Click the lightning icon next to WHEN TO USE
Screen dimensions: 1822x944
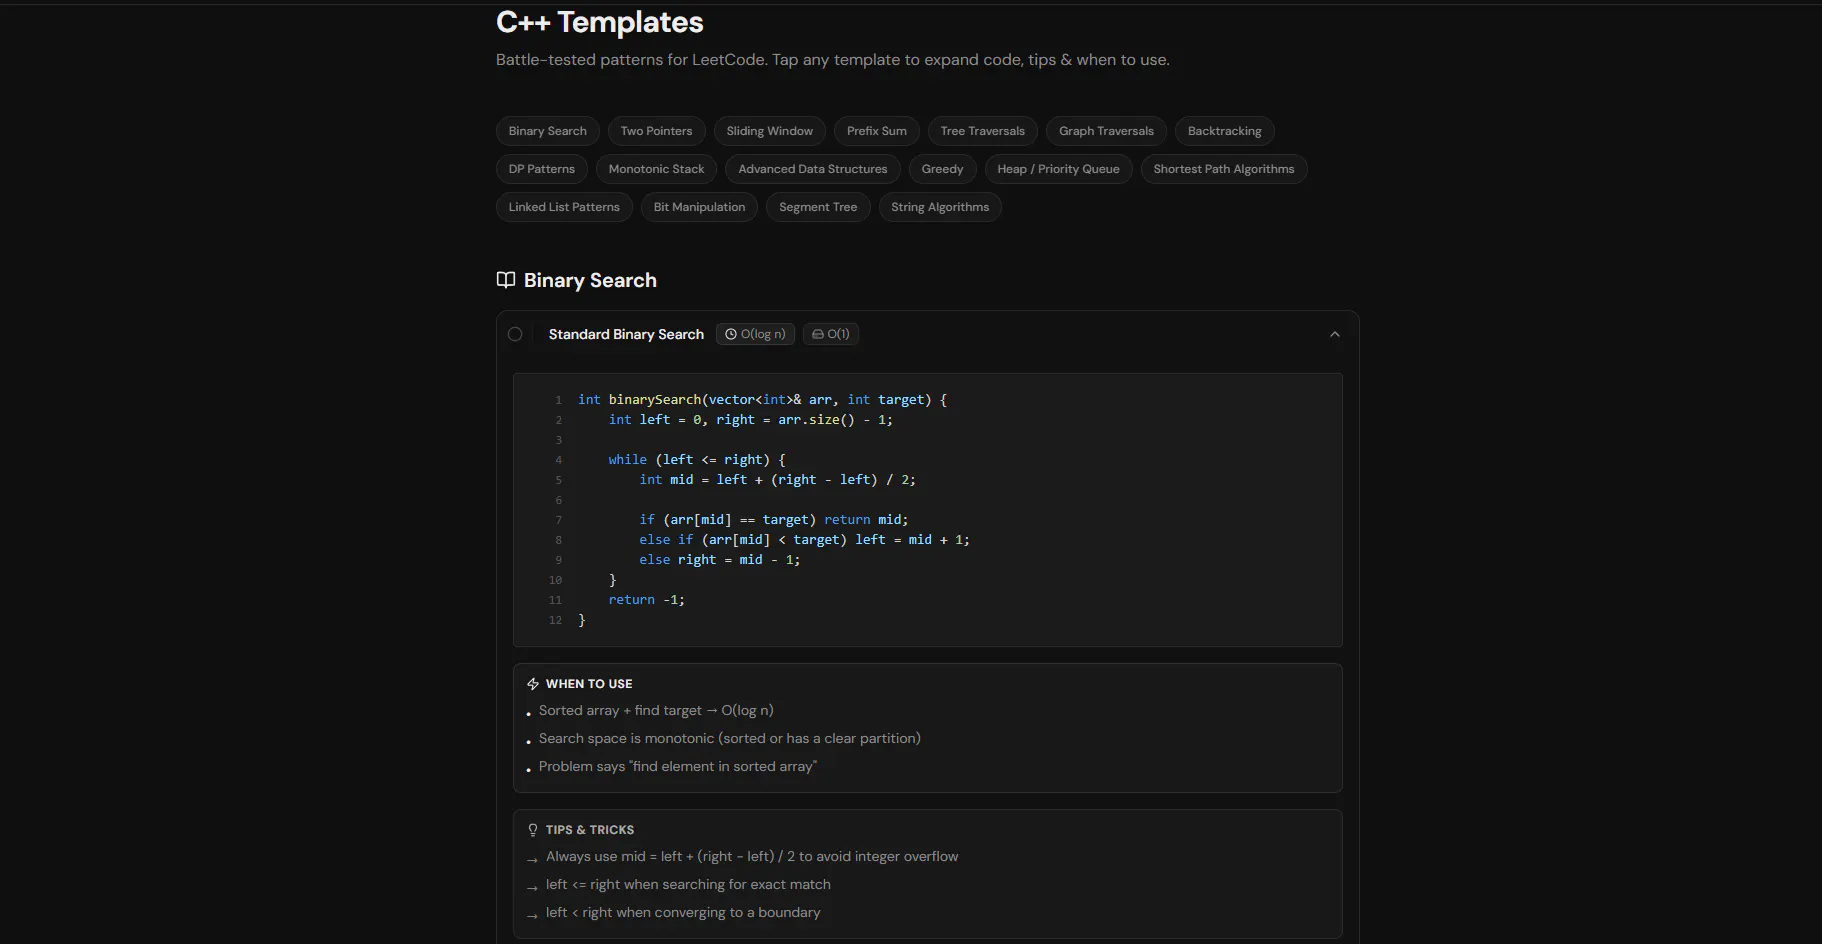click(x=533, y=684)
